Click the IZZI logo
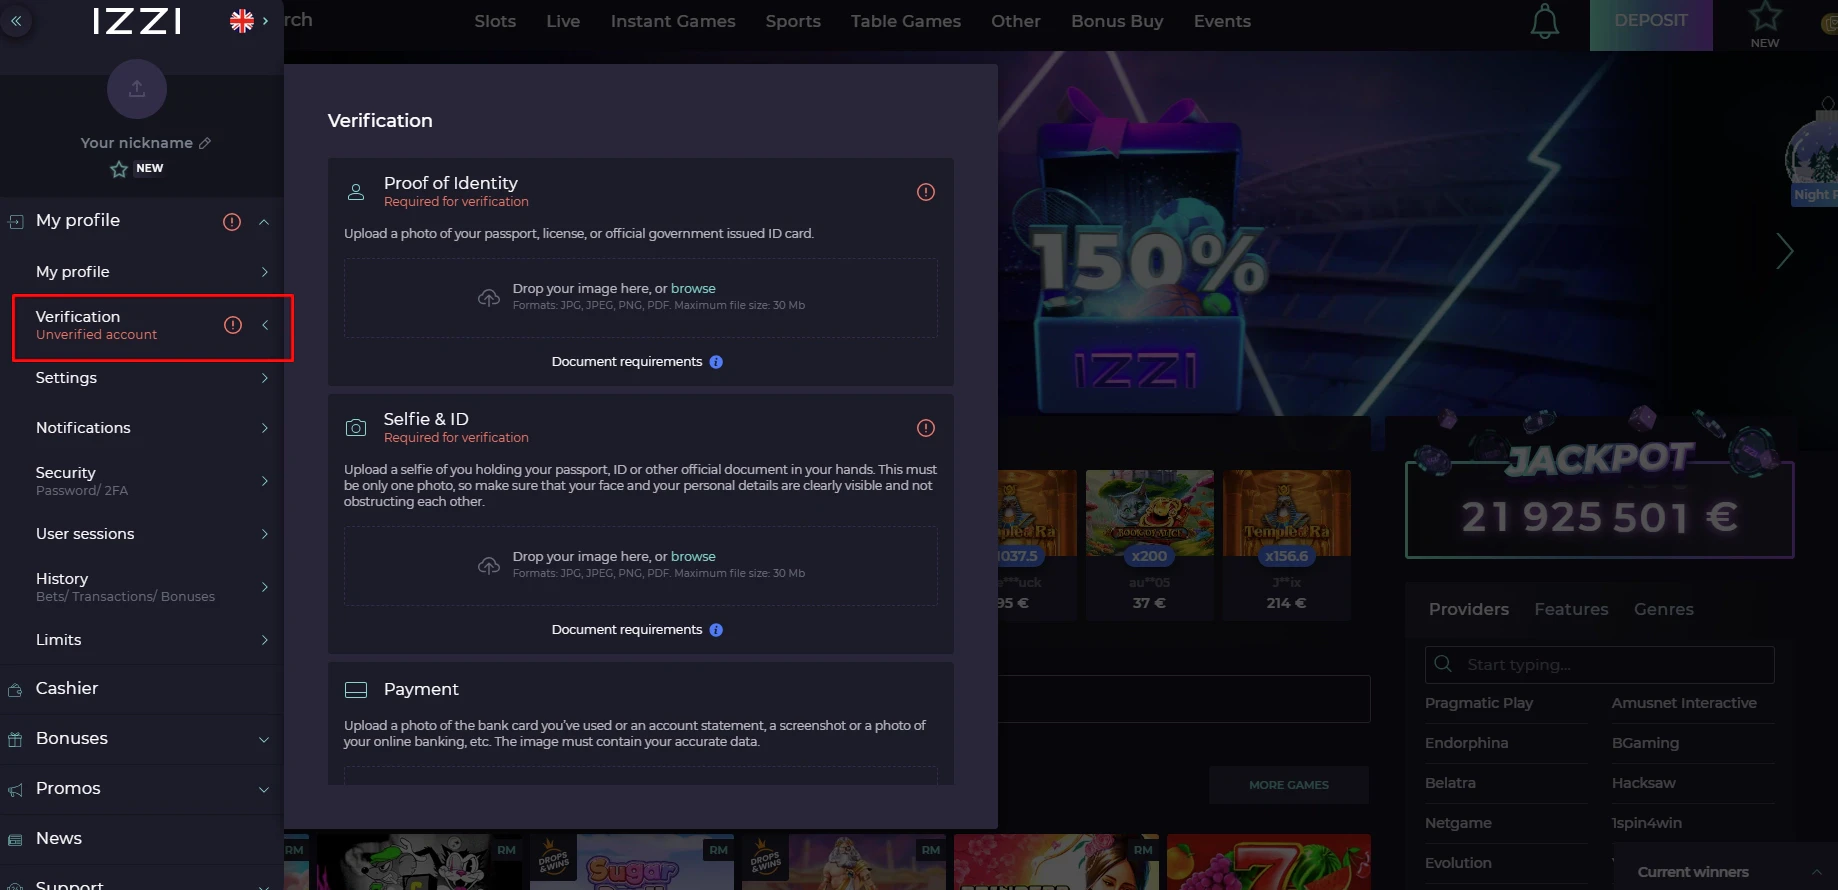1838x890 pixels. tap(137, 21)
